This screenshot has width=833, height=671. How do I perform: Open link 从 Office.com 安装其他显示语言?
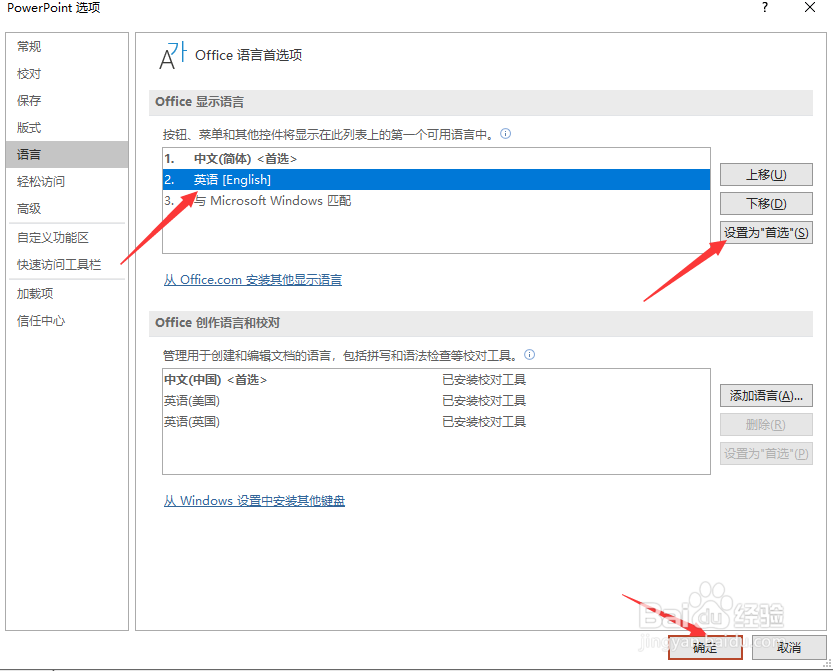pos(253,280)
